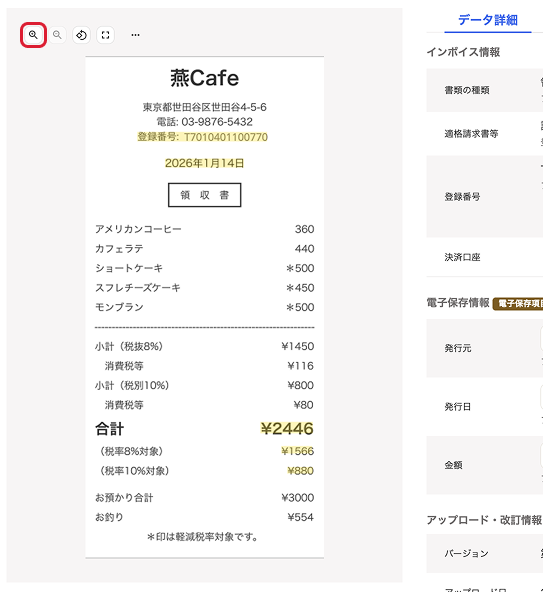Click the 領収書 box on receipt
The height and width of the screenshot is (592, 543).
point(205,195)
